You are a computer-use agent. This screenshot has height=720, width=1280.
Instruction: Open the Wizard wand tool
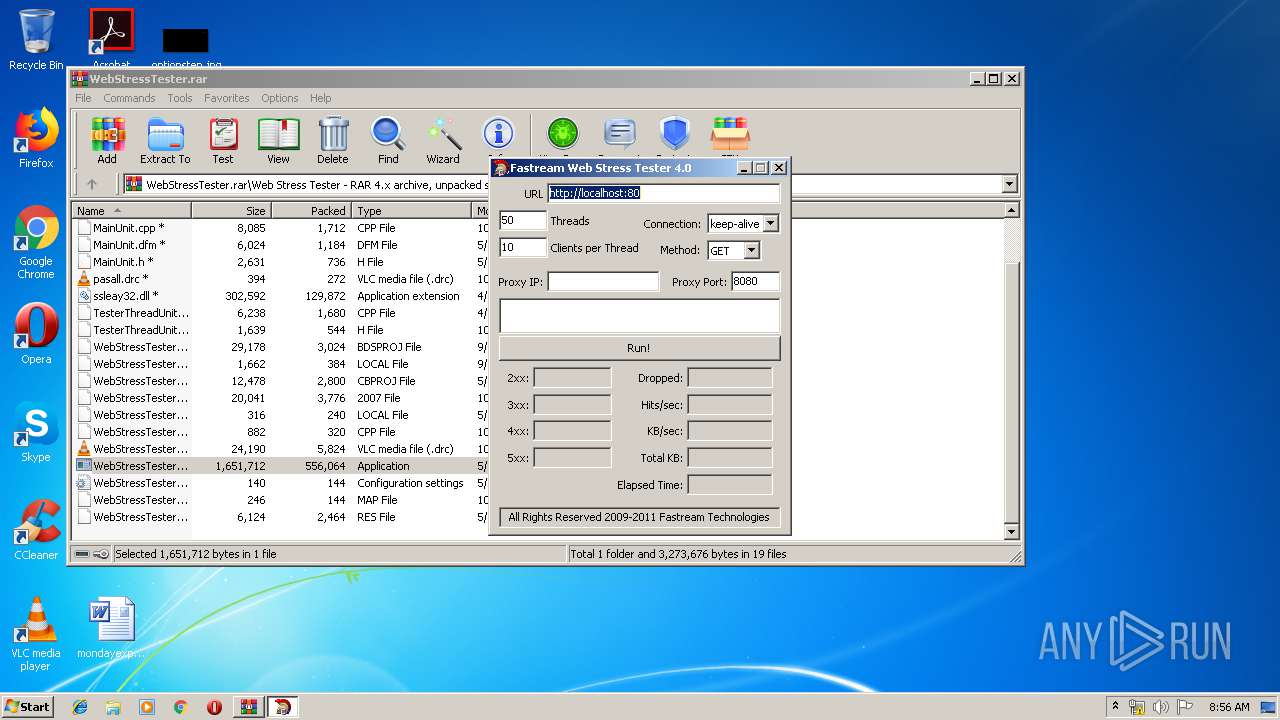tap(443, 140)
